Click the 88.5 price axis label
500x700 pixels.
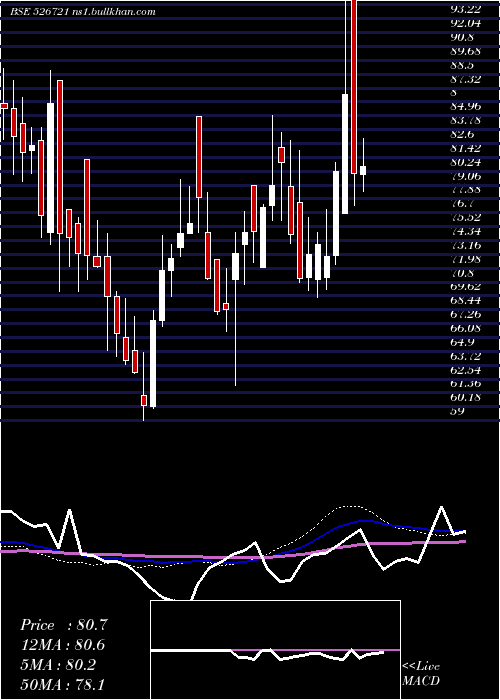[462, 65]
